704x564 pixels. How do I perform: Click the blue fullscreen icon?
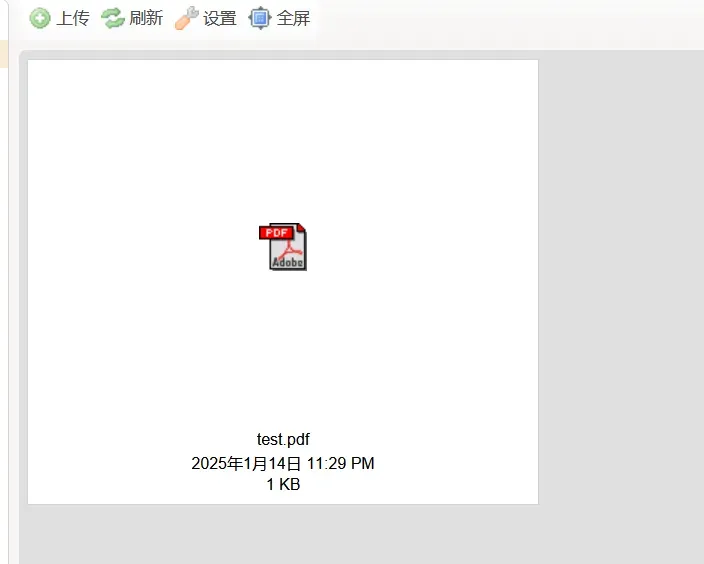260,18
